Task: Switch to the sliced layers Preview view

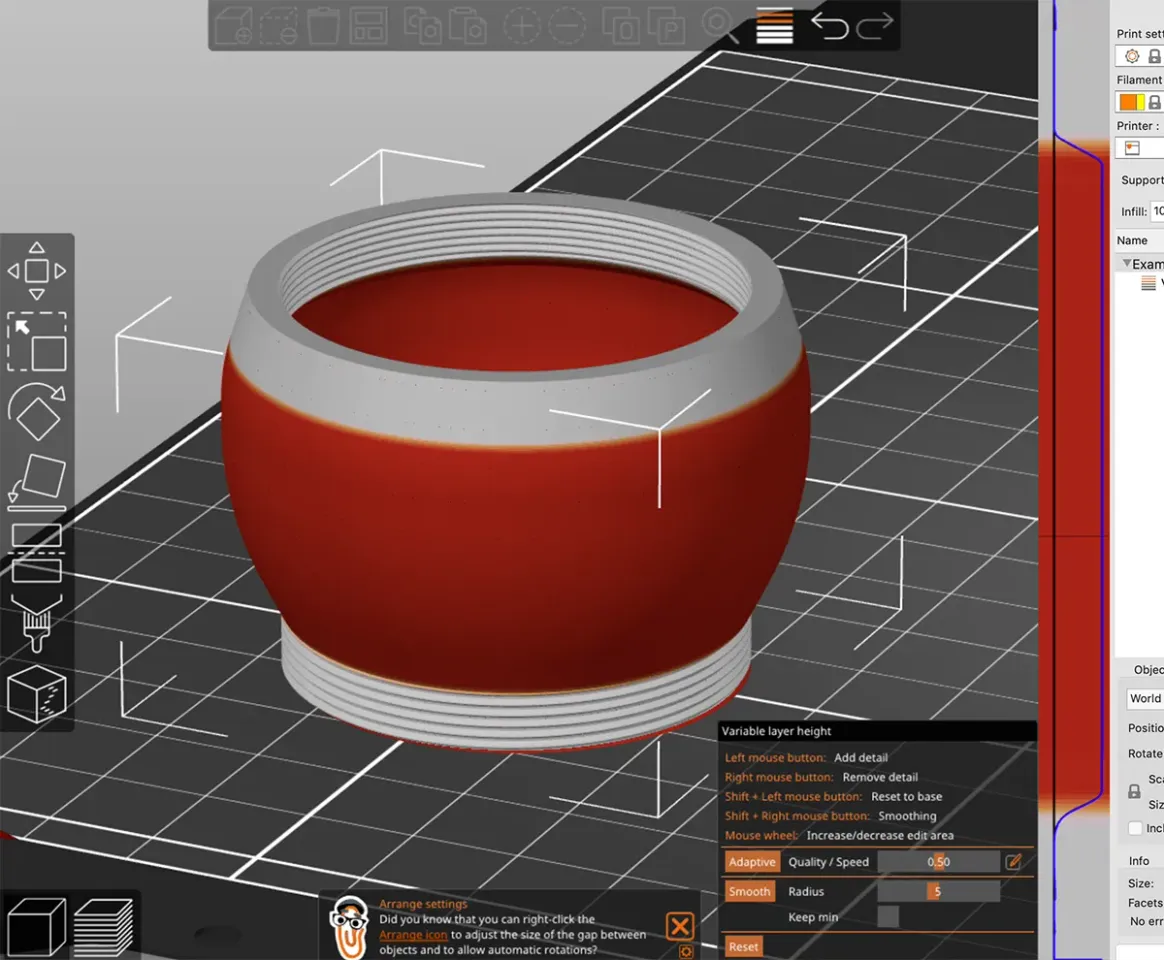Action: (103, 927)
